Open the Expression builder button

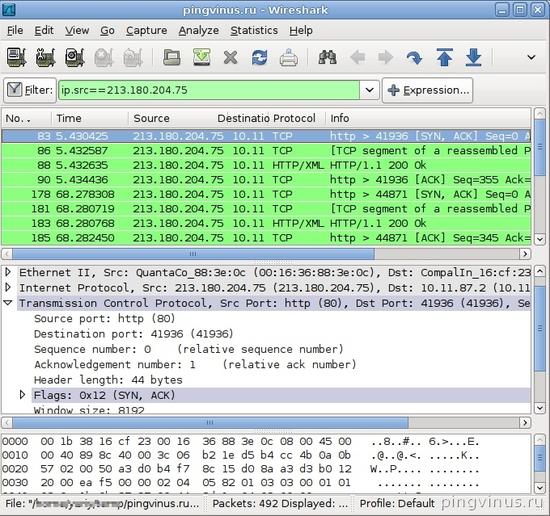point(427,90)
